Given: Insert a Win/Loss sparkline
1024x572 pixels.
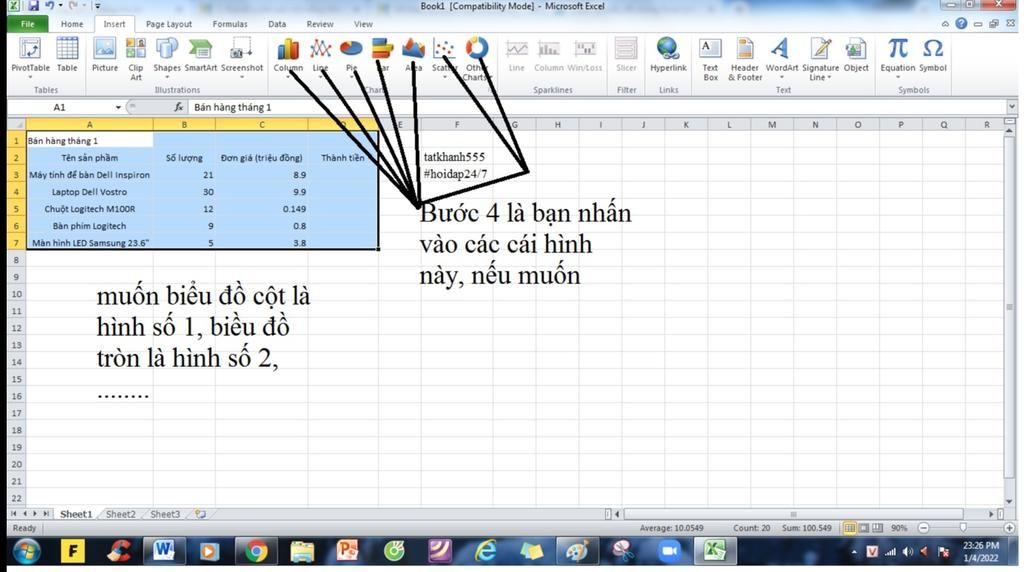Looking at the screenshot, I should (584, 56).
